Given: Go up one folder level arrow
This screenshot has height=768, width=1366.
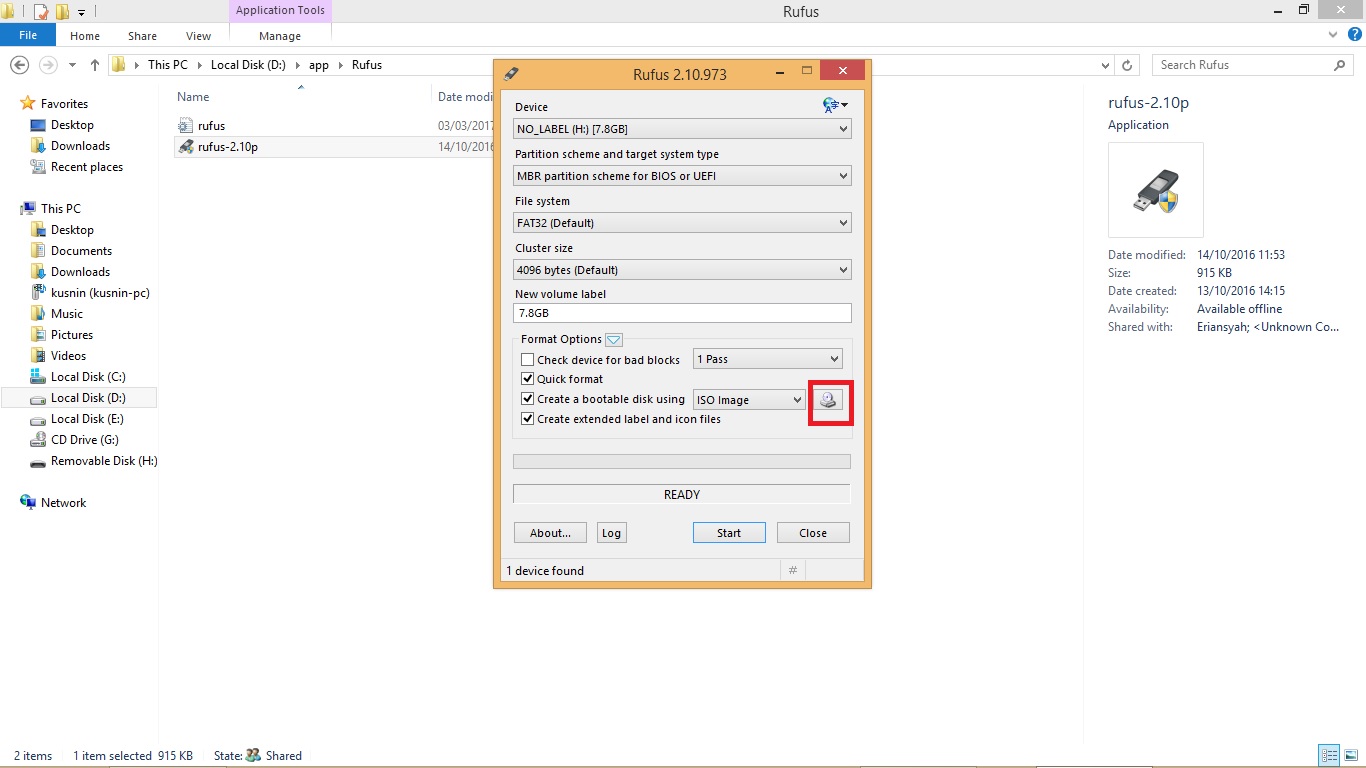Looking at the screenshot, I should click(x=95, y=65).
